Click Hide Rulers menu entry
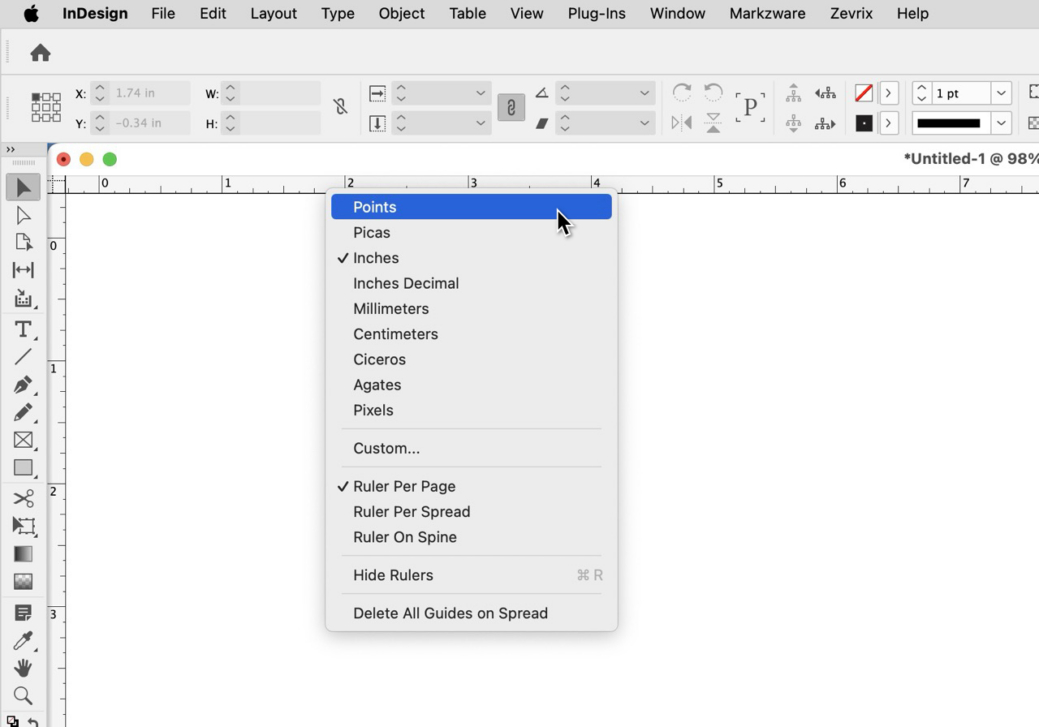The height and width of the screenshot is (727, 1039). pos(471,575)
